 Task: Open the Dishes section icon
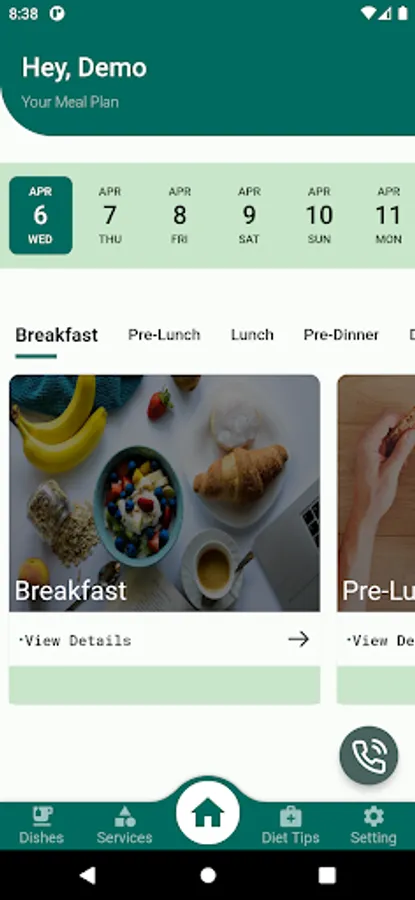pos(41,815)
